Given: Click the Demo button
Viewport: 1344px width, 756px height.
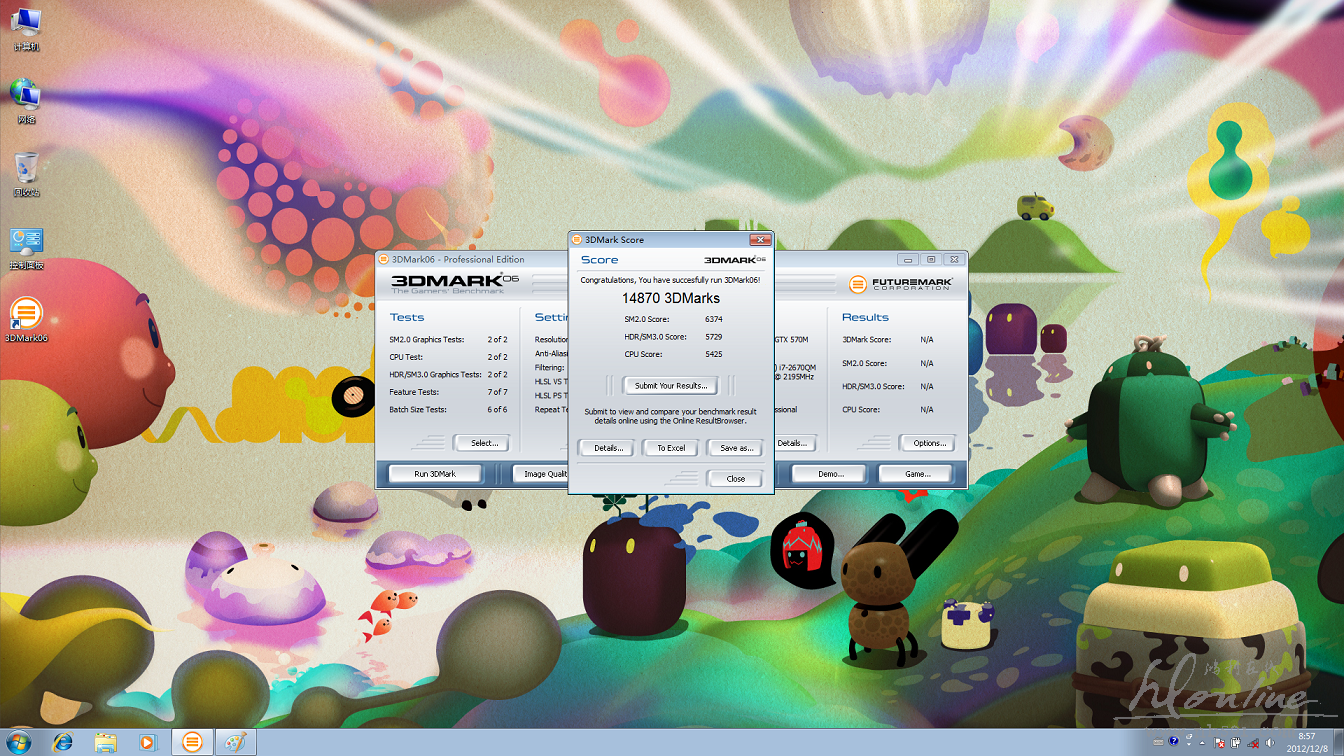Looking at the screenshot, I should pos(831,474).
